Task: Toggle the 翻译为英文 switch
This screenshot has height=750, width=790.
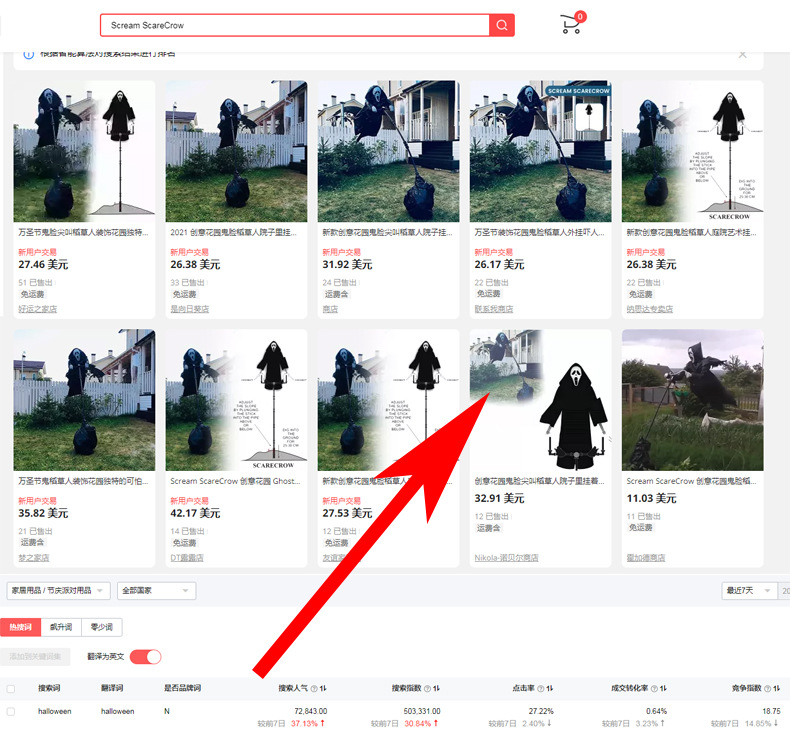Action: point(146,656)
